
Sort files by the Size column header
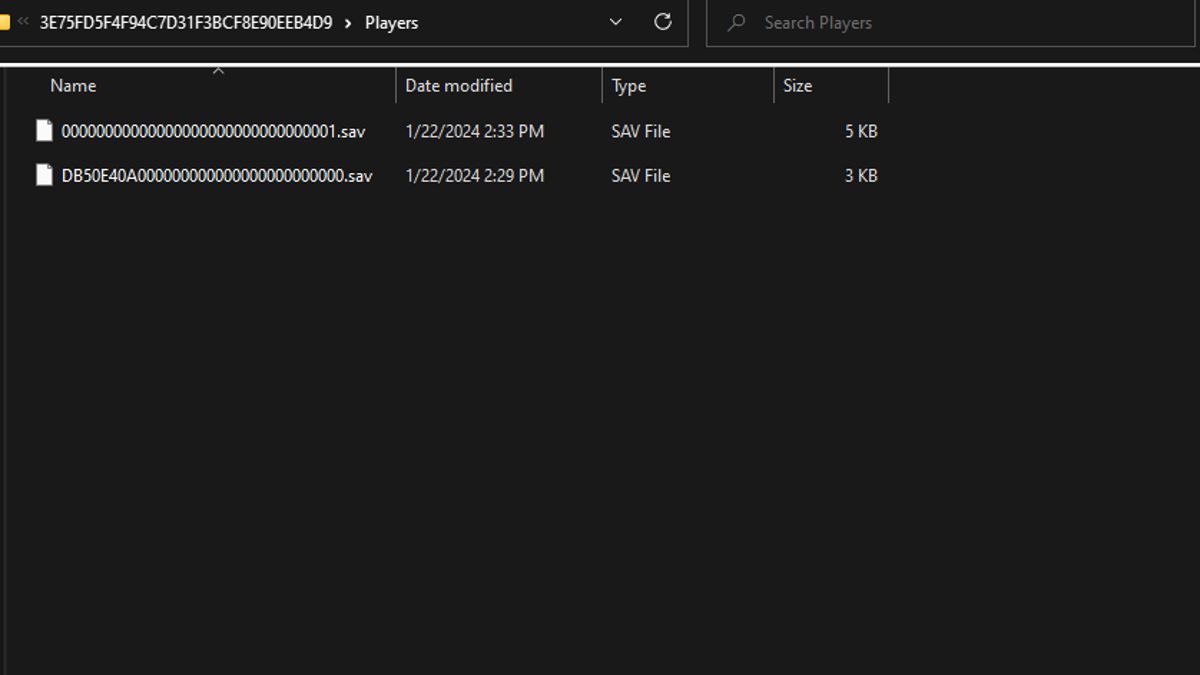tap(797, 86)
